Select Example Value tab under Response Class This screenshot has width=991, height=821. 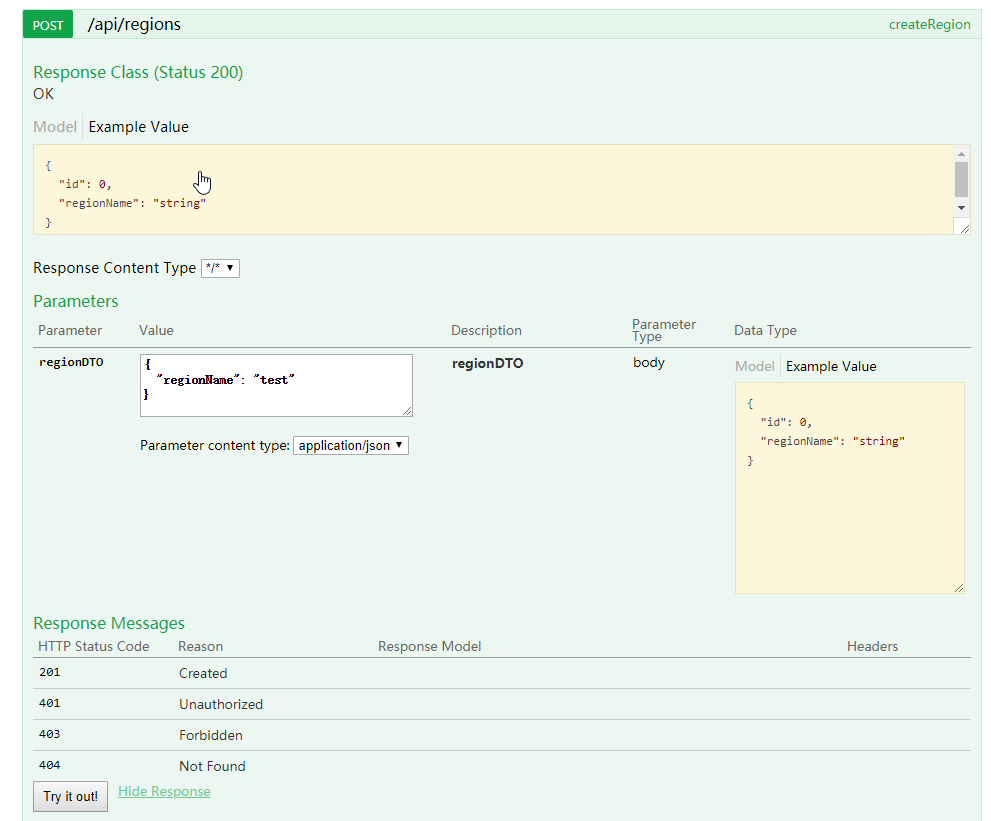138,127
